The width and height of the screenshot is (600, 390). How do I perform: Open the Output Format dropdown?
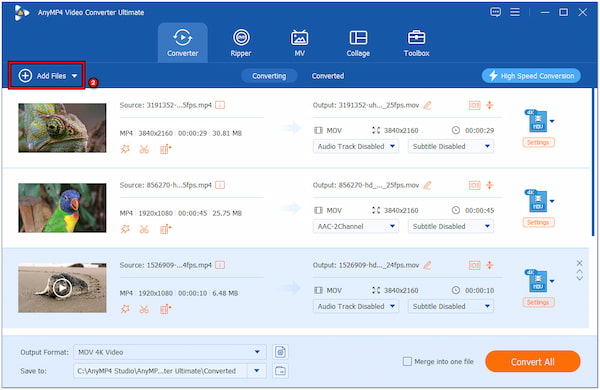click(170, 352)
